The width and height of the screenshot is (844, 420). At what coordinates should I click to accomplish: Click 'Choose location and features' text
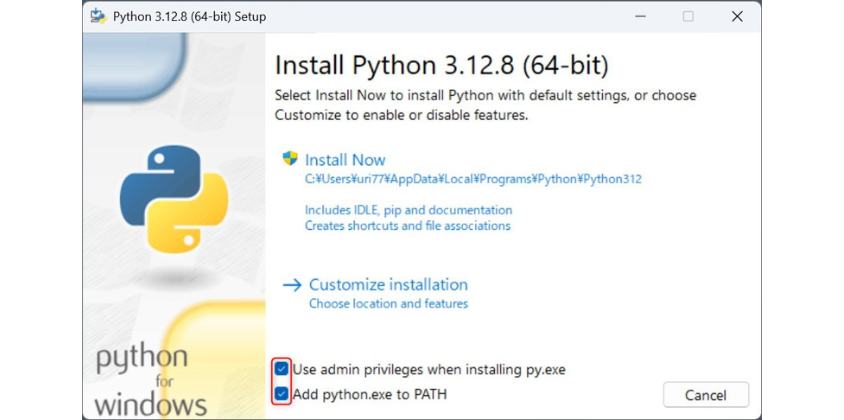pyautogui.click(x=388, y=304)
